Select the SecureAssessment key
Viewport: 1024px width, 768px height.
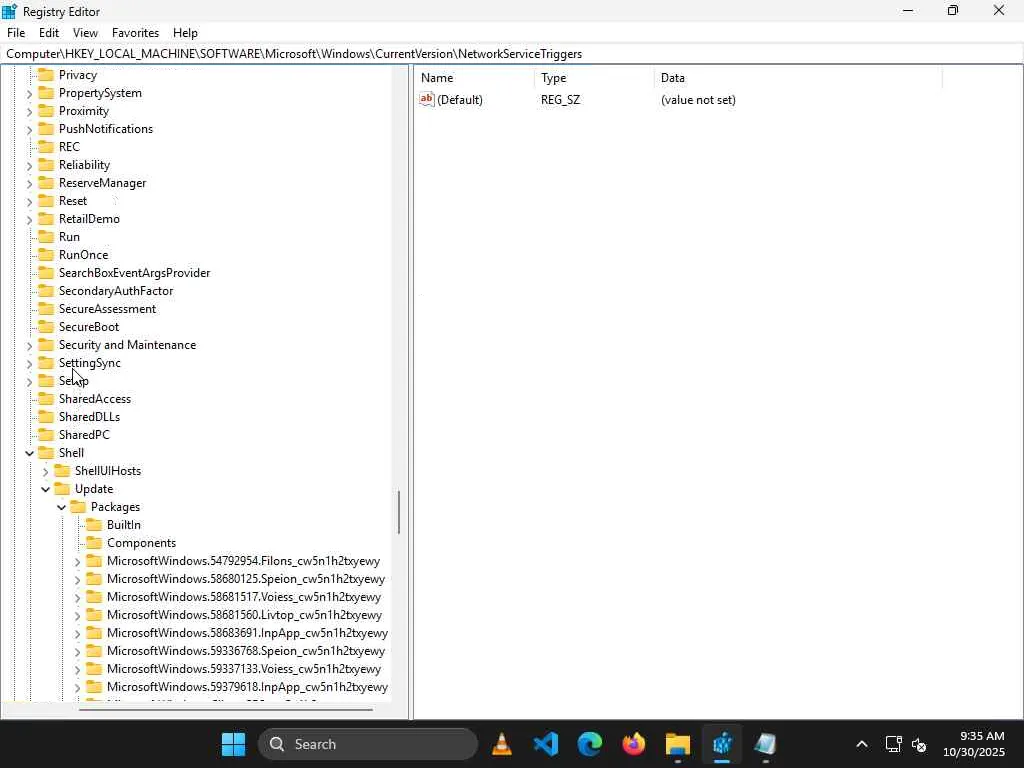click(107, 308)
